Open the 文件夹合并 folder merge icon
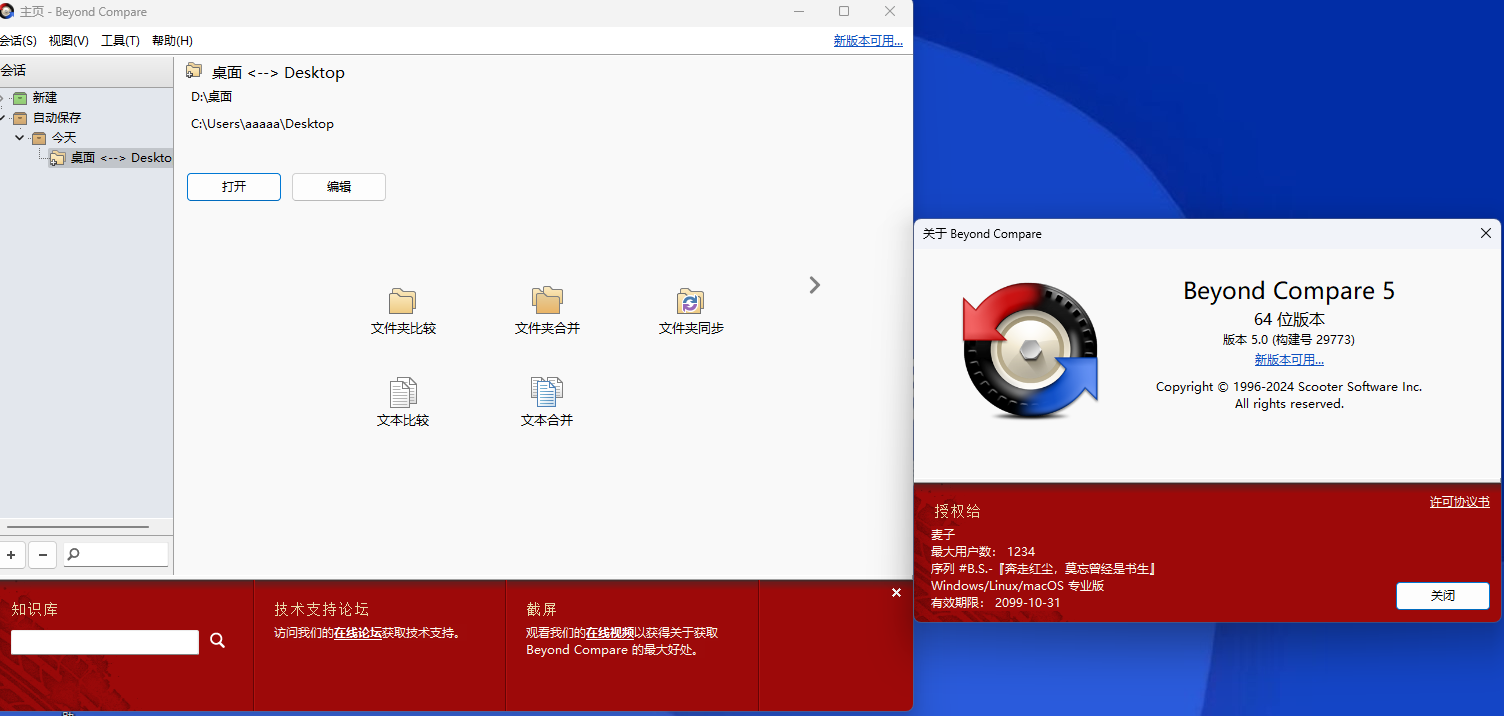The width and height of the screenshot is (1504, 716). [547, 300]
